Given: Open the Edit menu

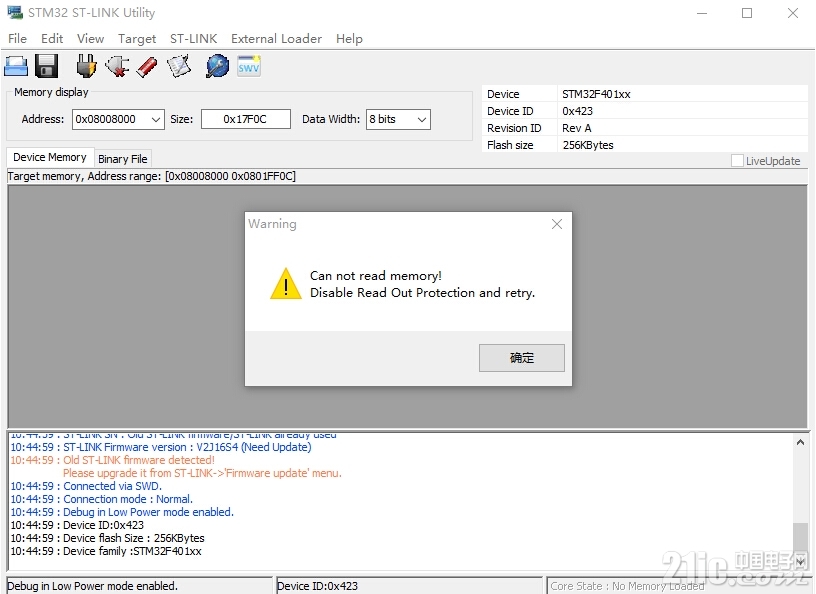Looking at the screenshot, I should click(x=52, y=39).
